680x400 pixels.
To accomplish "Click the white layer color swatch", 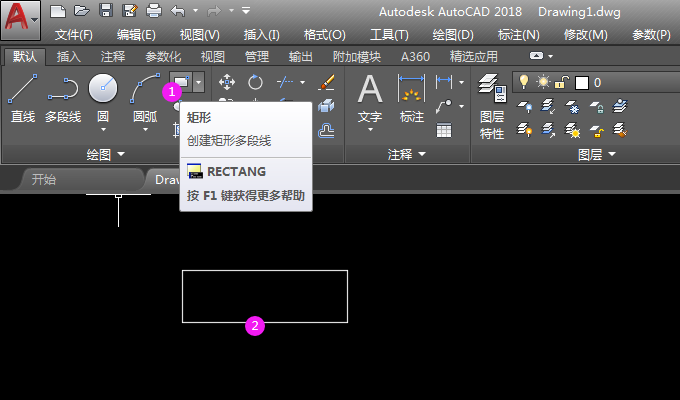I will (x=582, y=82).
